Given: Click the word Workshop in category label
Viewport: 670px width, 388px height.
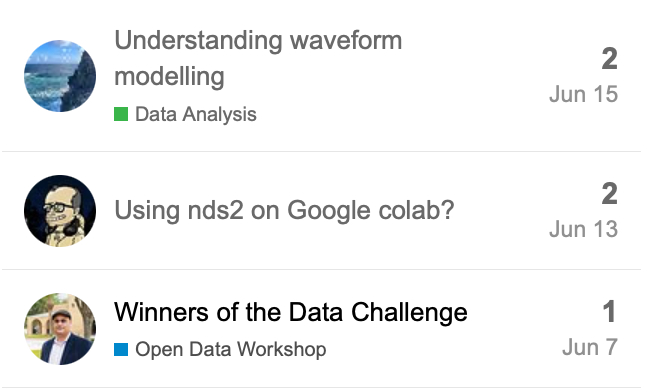Looking at the screenshot, I should pos(282,349).
